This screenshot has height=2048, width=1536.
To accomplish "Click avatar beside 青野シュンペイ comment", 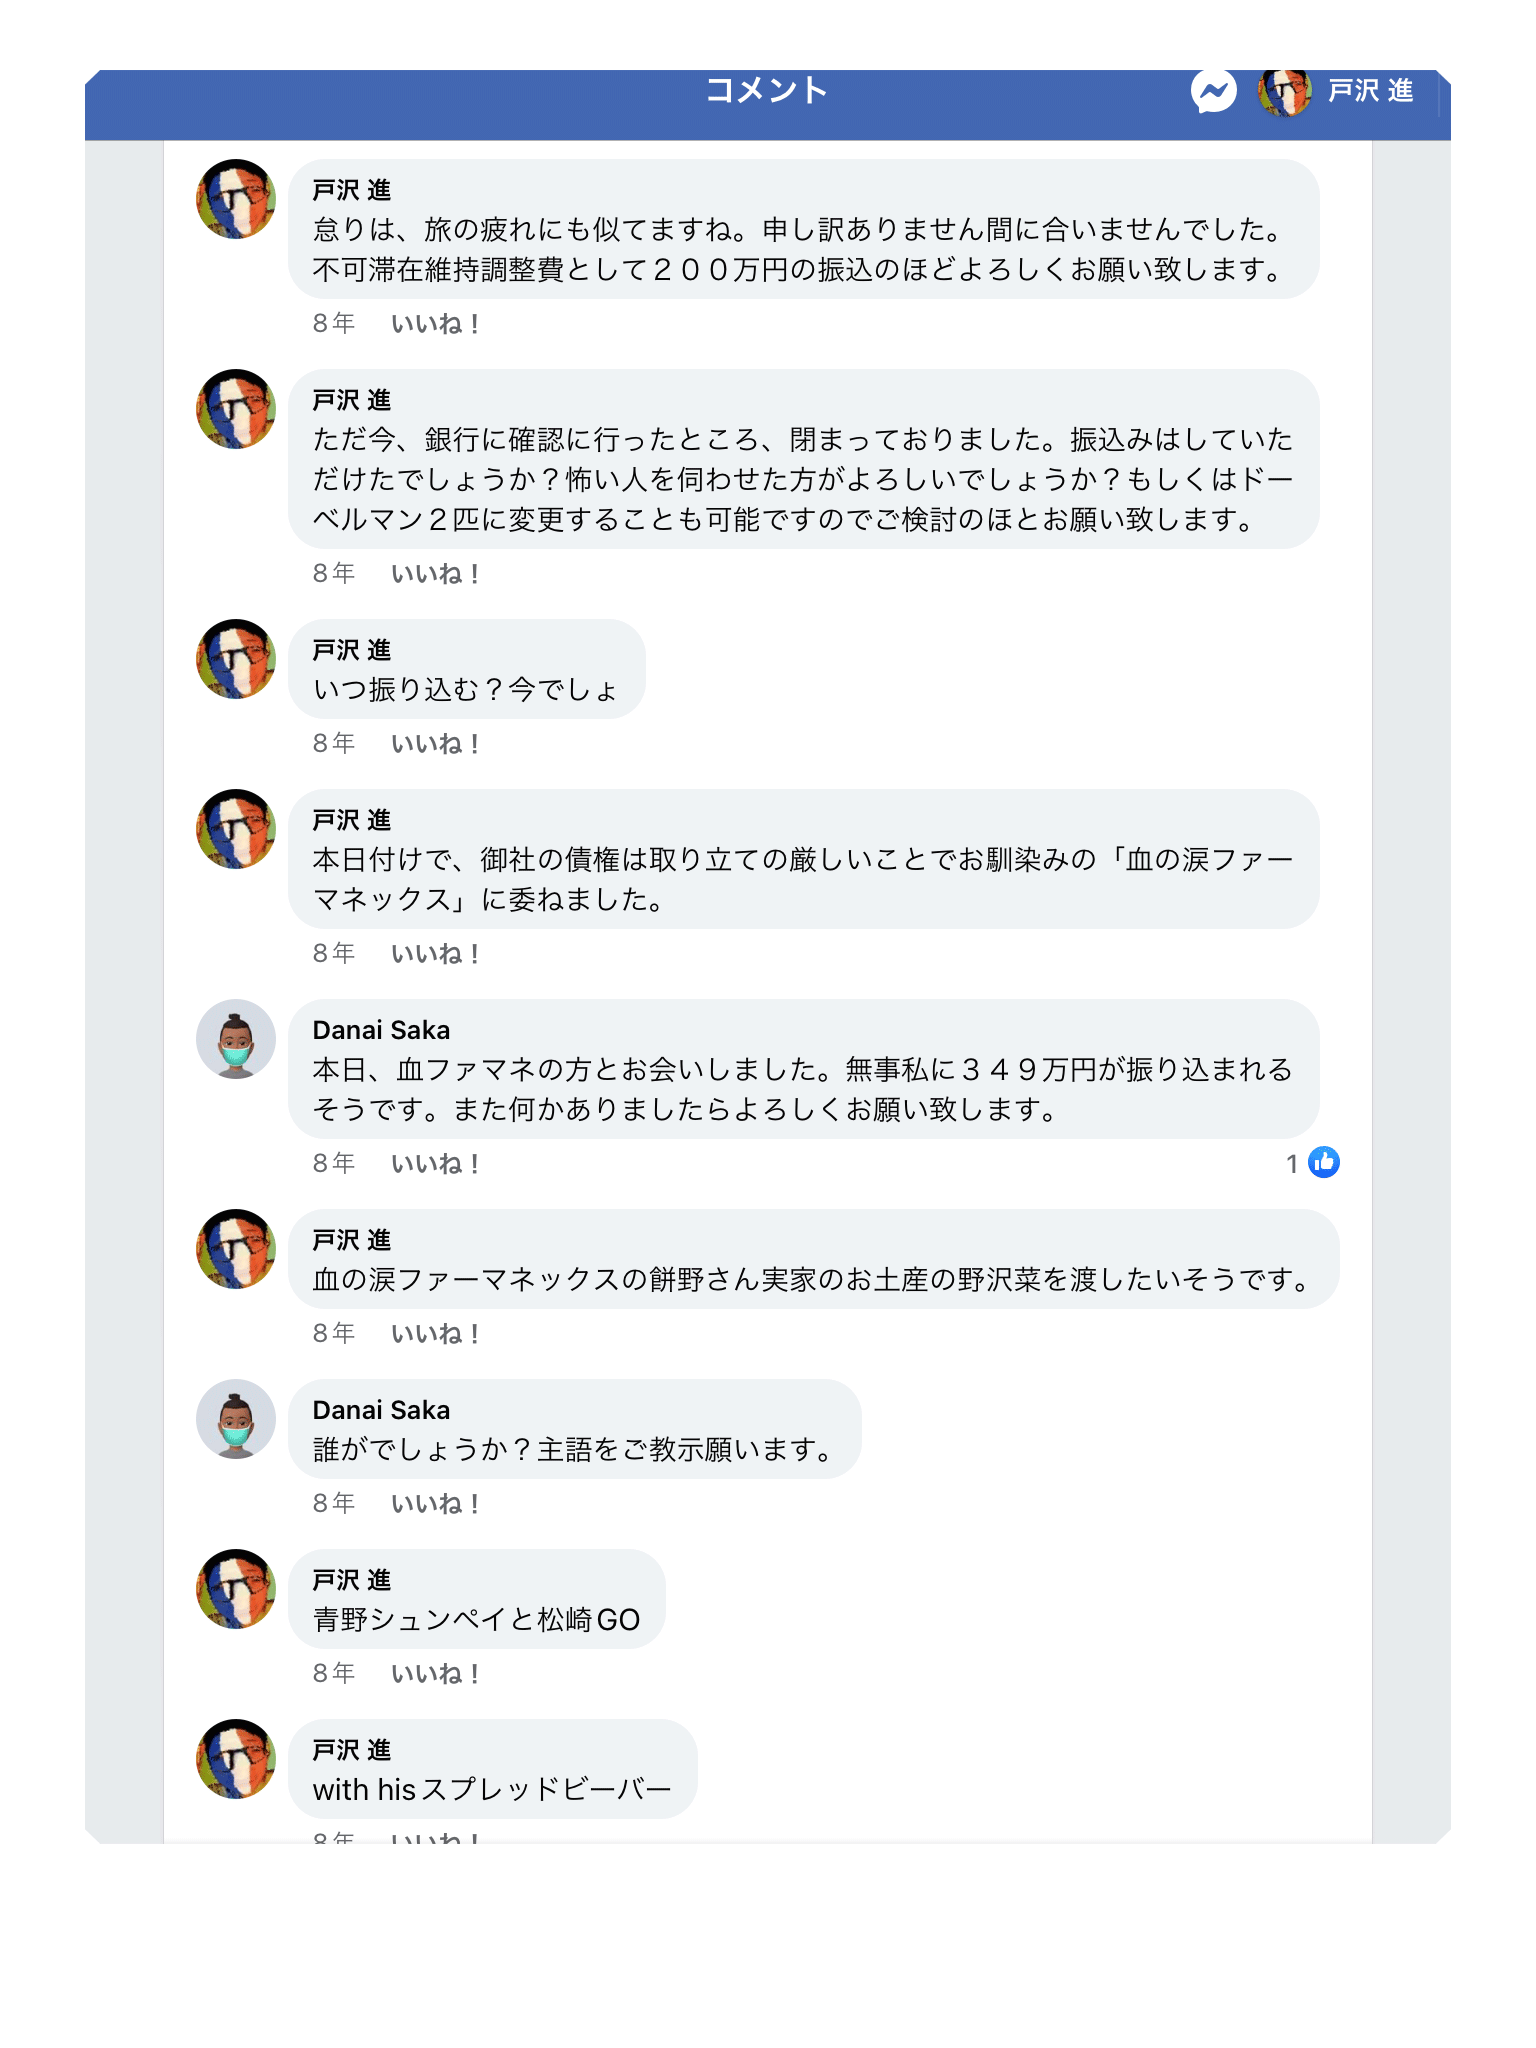I will coord(236,1589).
